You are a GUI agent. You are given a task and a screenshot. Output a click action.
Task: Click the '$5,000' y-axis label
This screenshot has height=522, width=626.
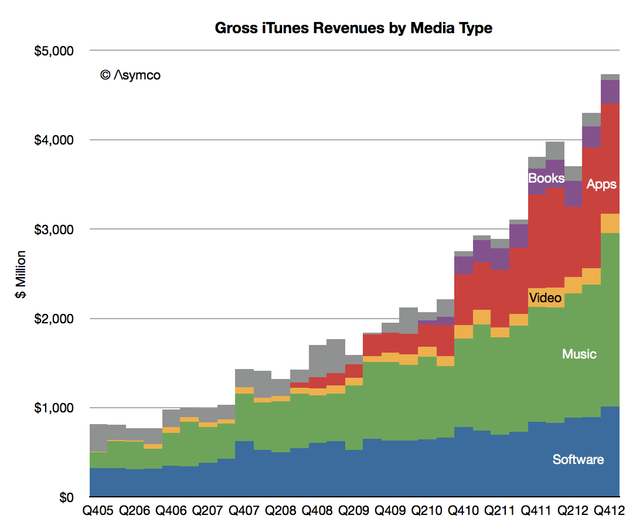(54, 51)
